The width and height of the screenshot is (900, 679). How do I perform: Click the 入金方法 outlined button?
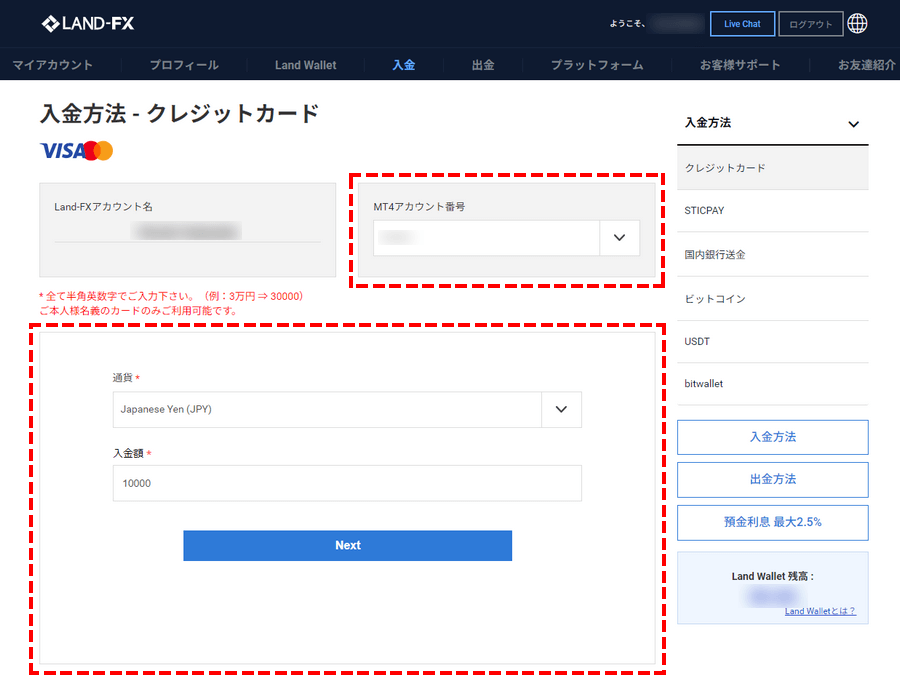pyautogui.click(x=773, y=437)
